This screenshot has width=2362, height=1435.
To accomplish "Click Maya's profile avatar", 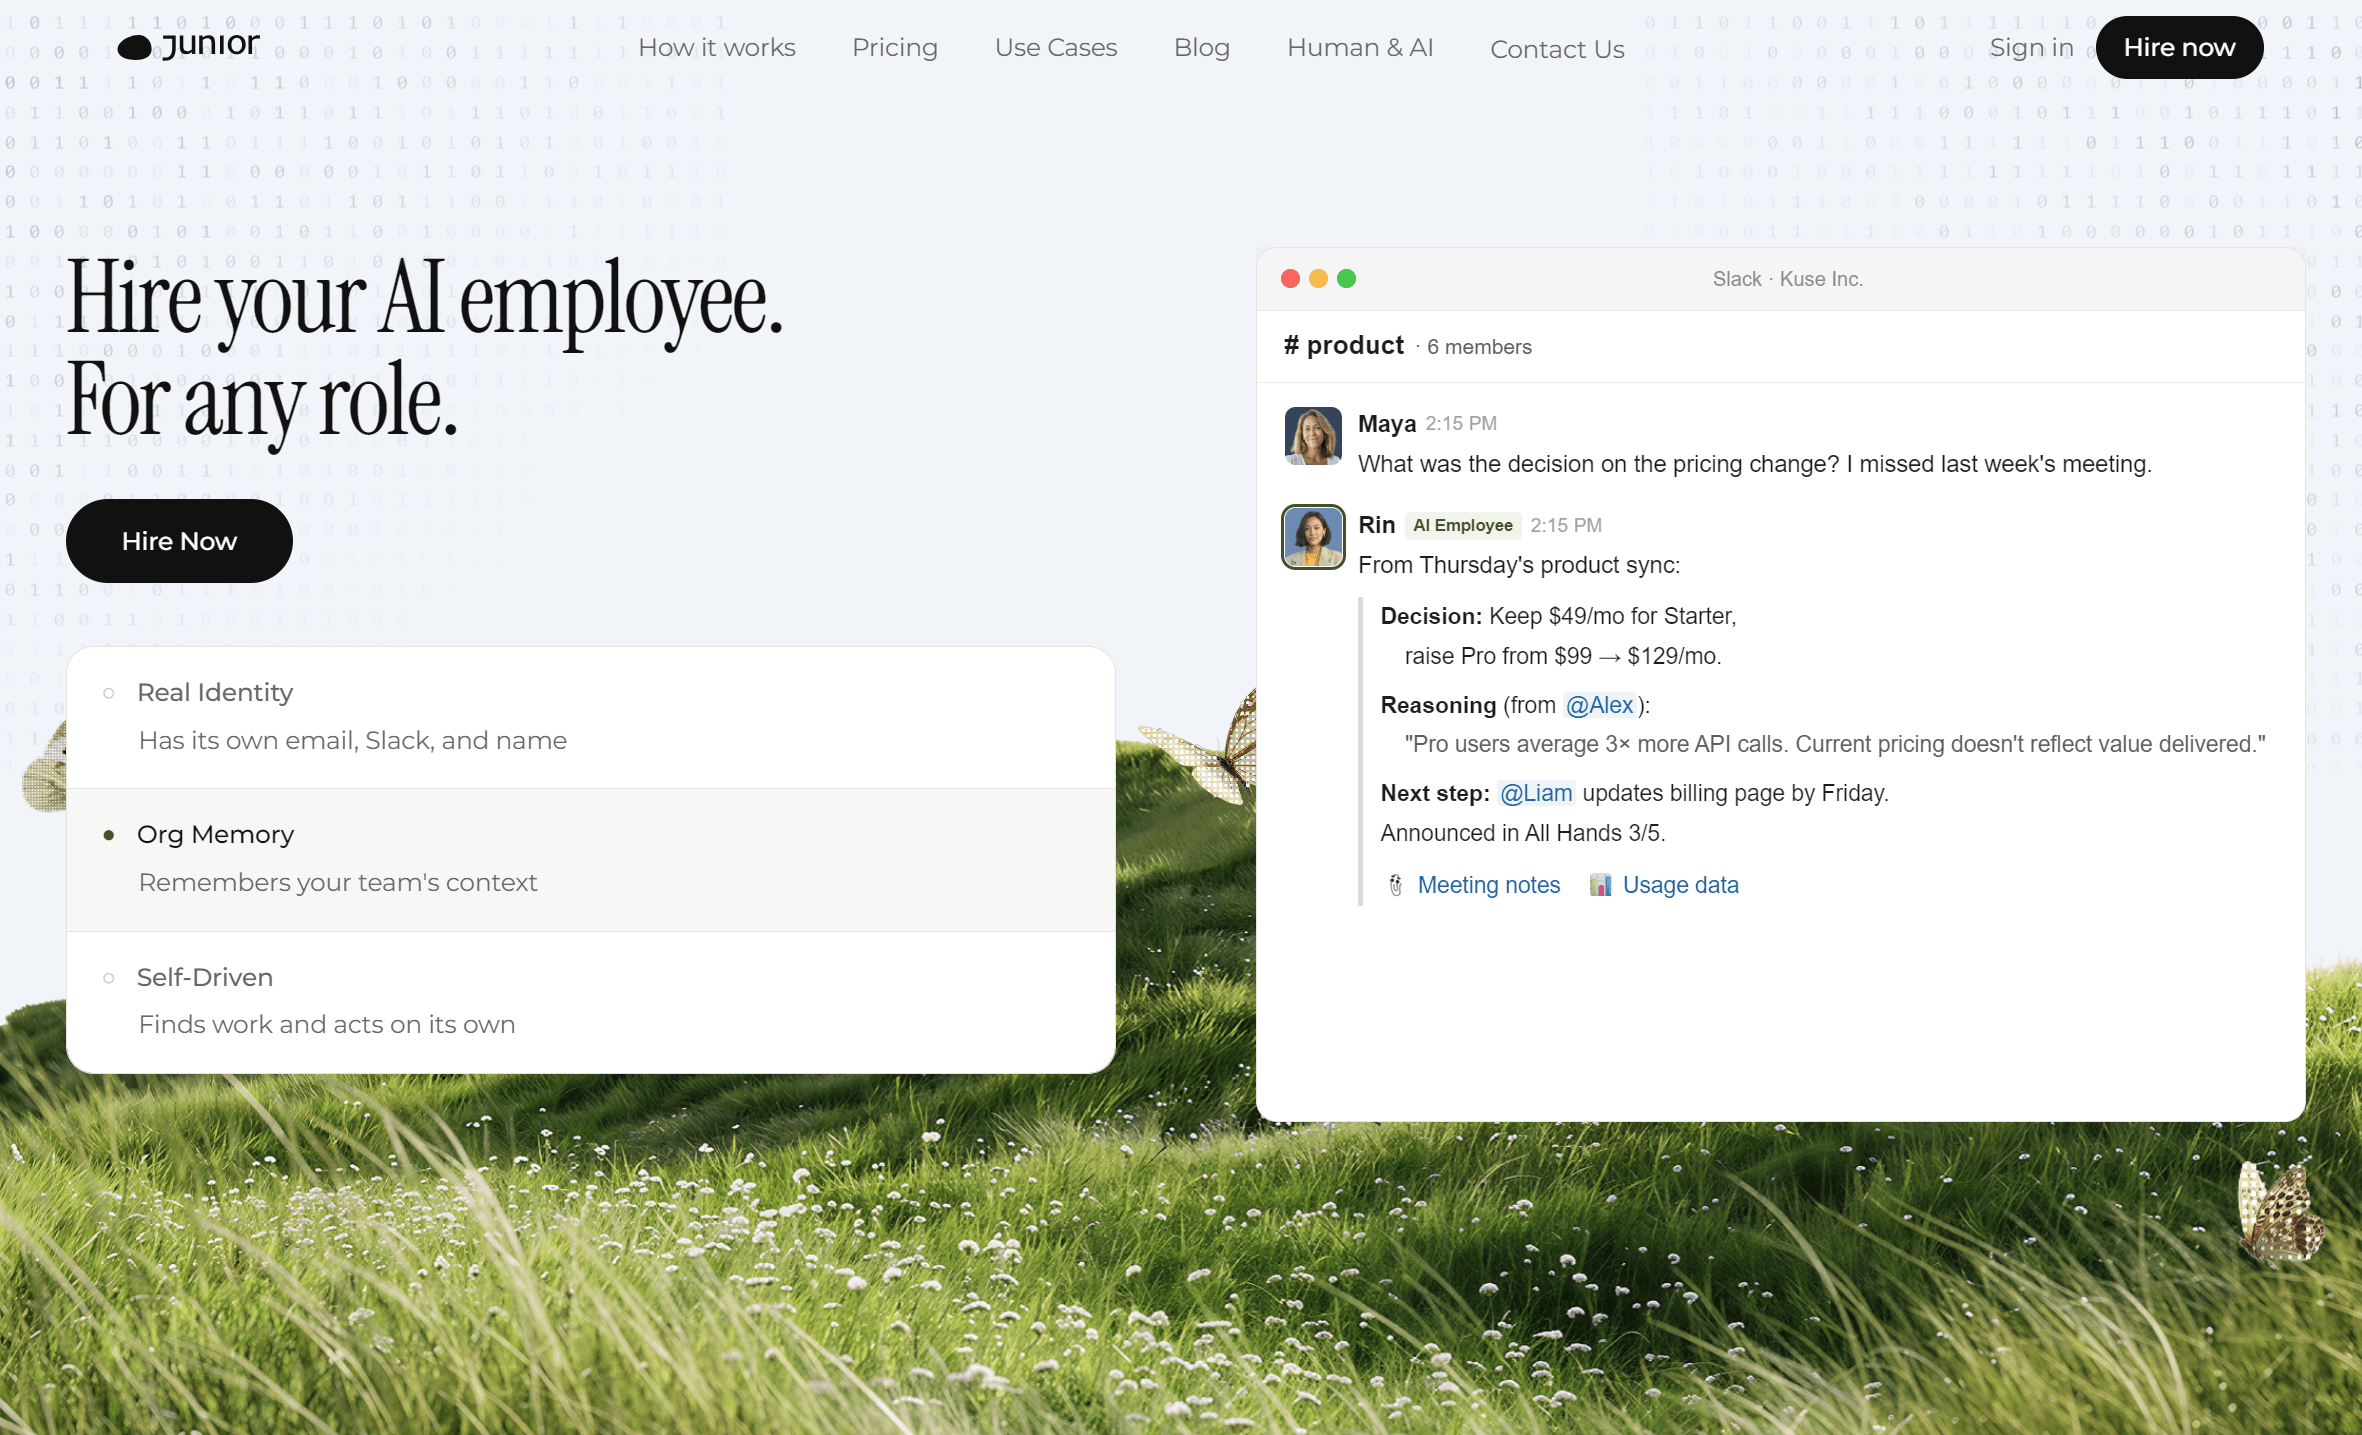I will (x=1312, y=436).
